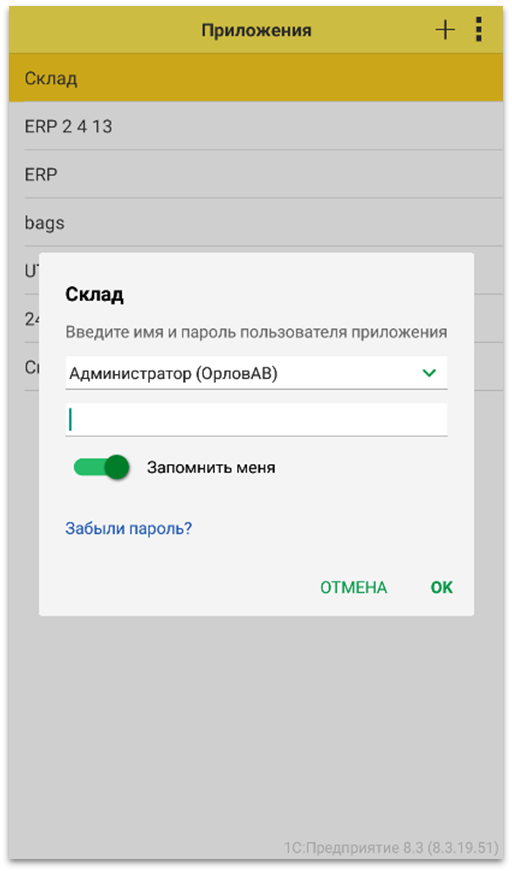Select the highlighted Склад application row
This screenshot has width=512, height=871.
[256, 78]
